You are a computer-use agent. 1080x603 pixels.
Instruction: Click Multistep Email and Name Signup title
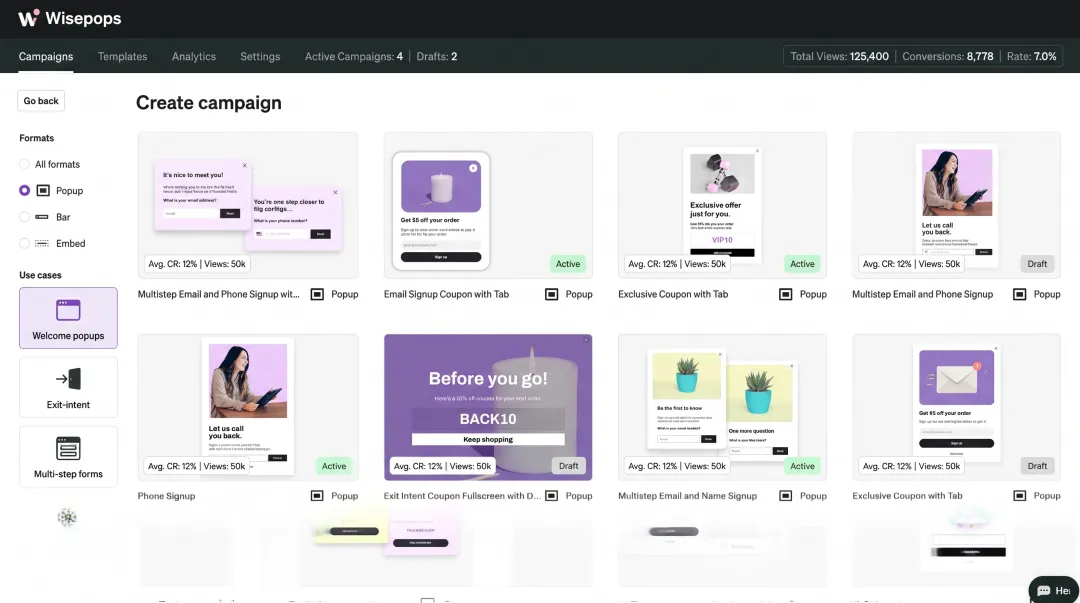[687, 495]
